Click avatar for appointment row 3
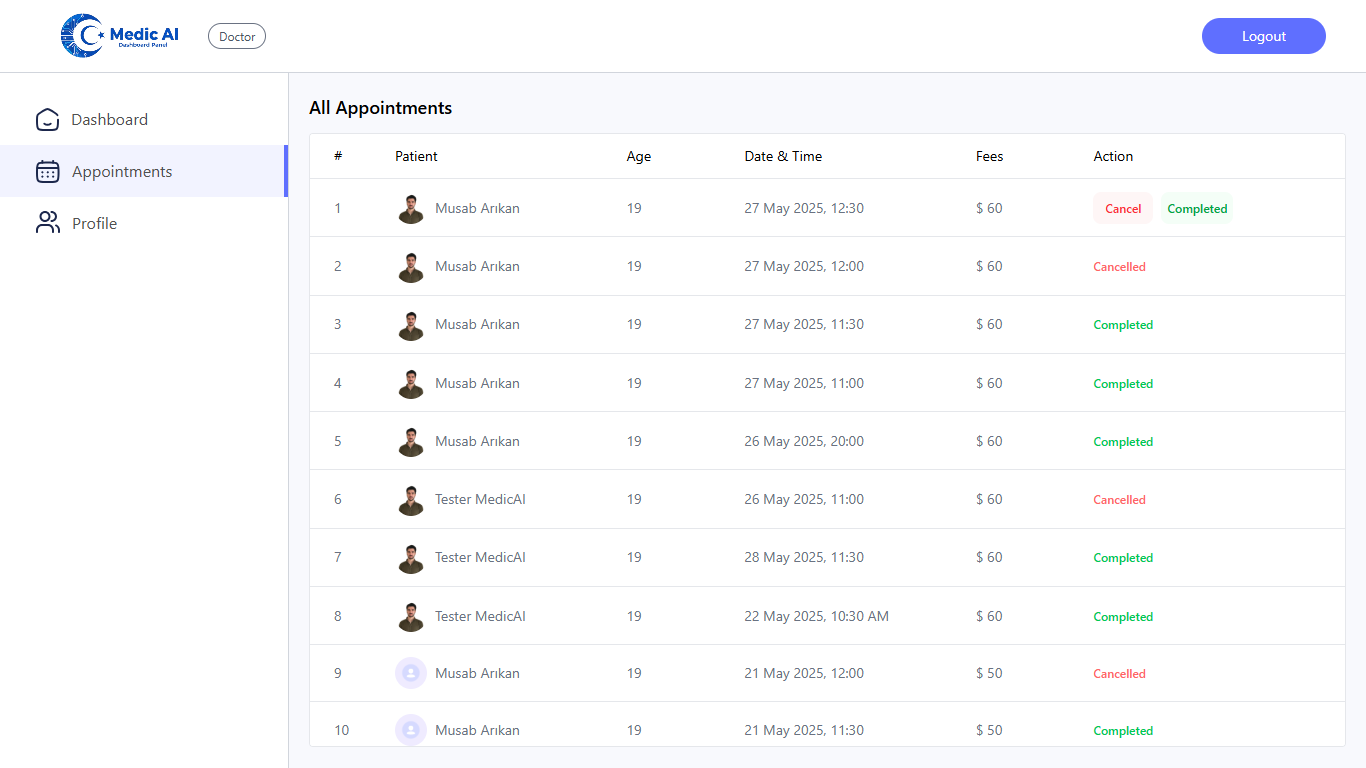 pyautogui.click(x=411, y=325)
